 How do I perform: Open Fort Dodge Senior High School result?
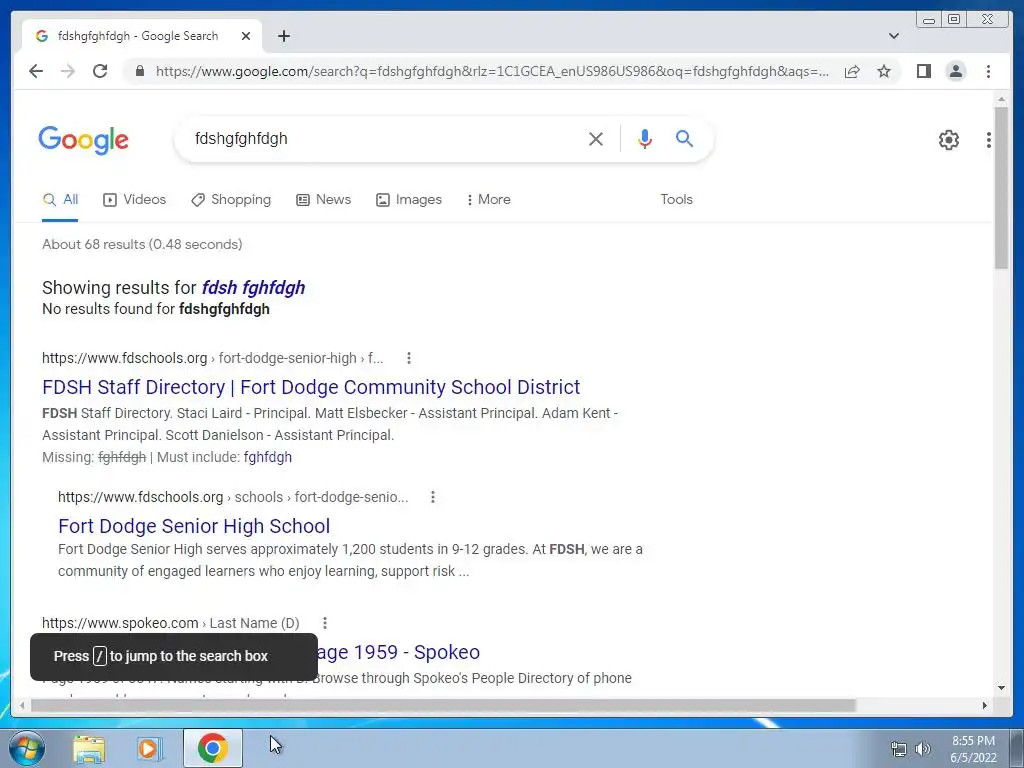tap(194, 526)
